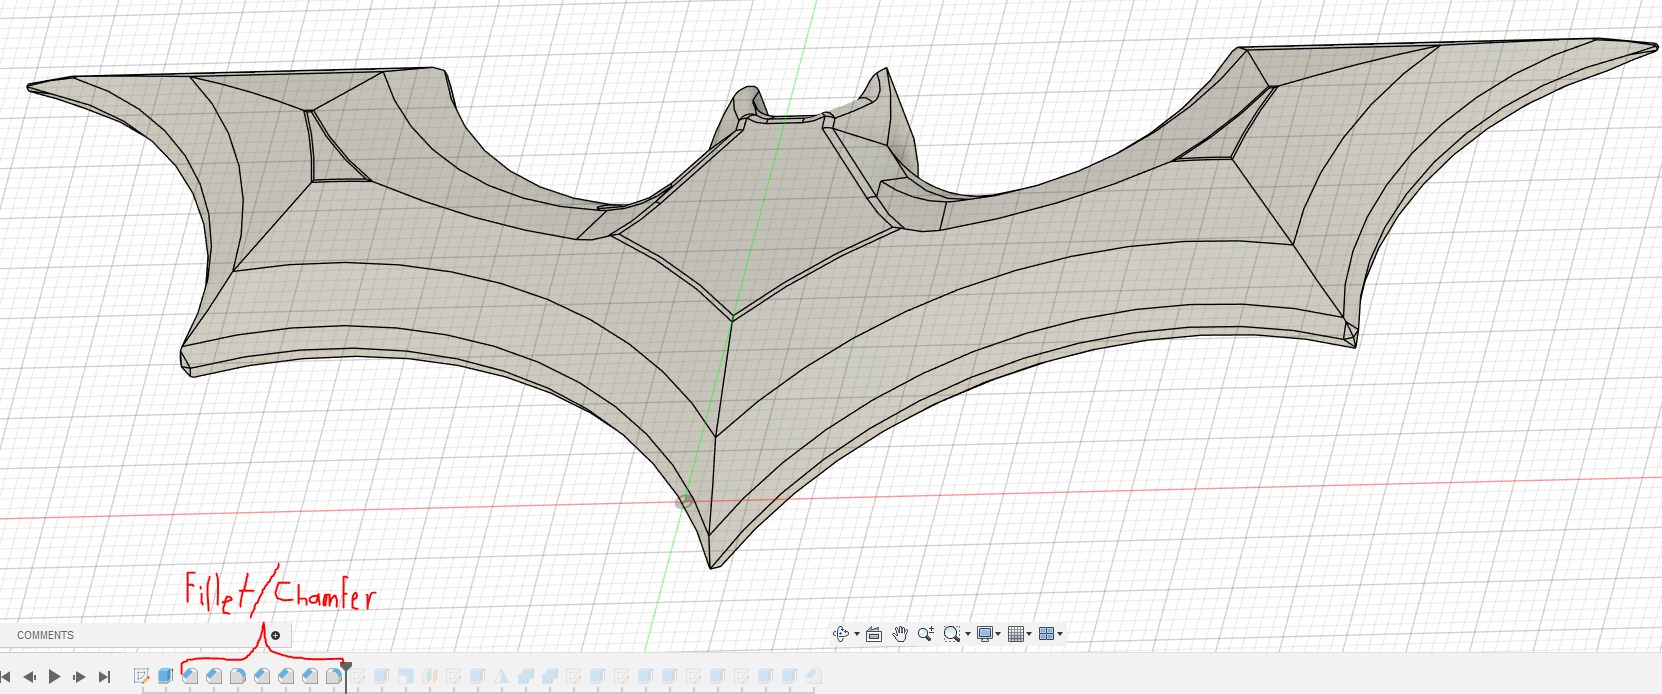Select the Orbit tool in navigation bar
Viewport: 1662px width, 694px height.
[840, 633]
